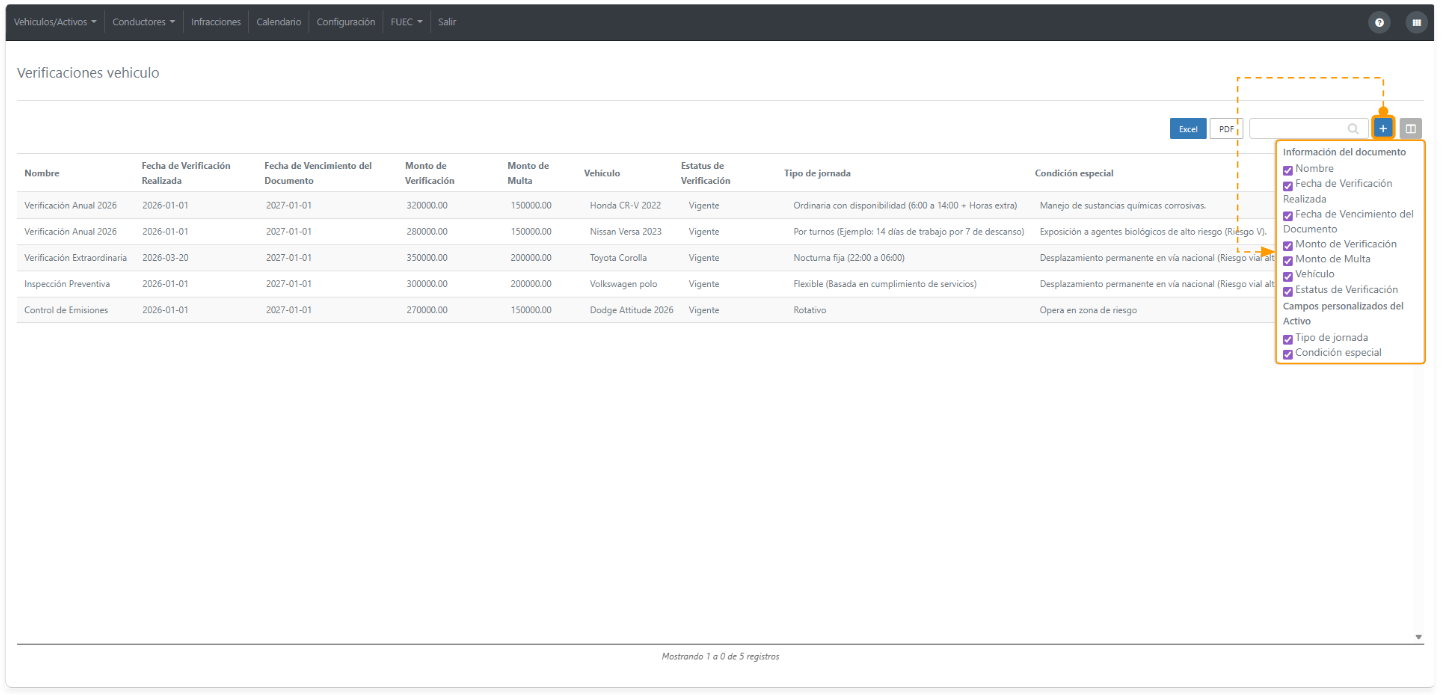Sort by Monto de Verificación column header
Screen dimensions: 1442x695
430,173
